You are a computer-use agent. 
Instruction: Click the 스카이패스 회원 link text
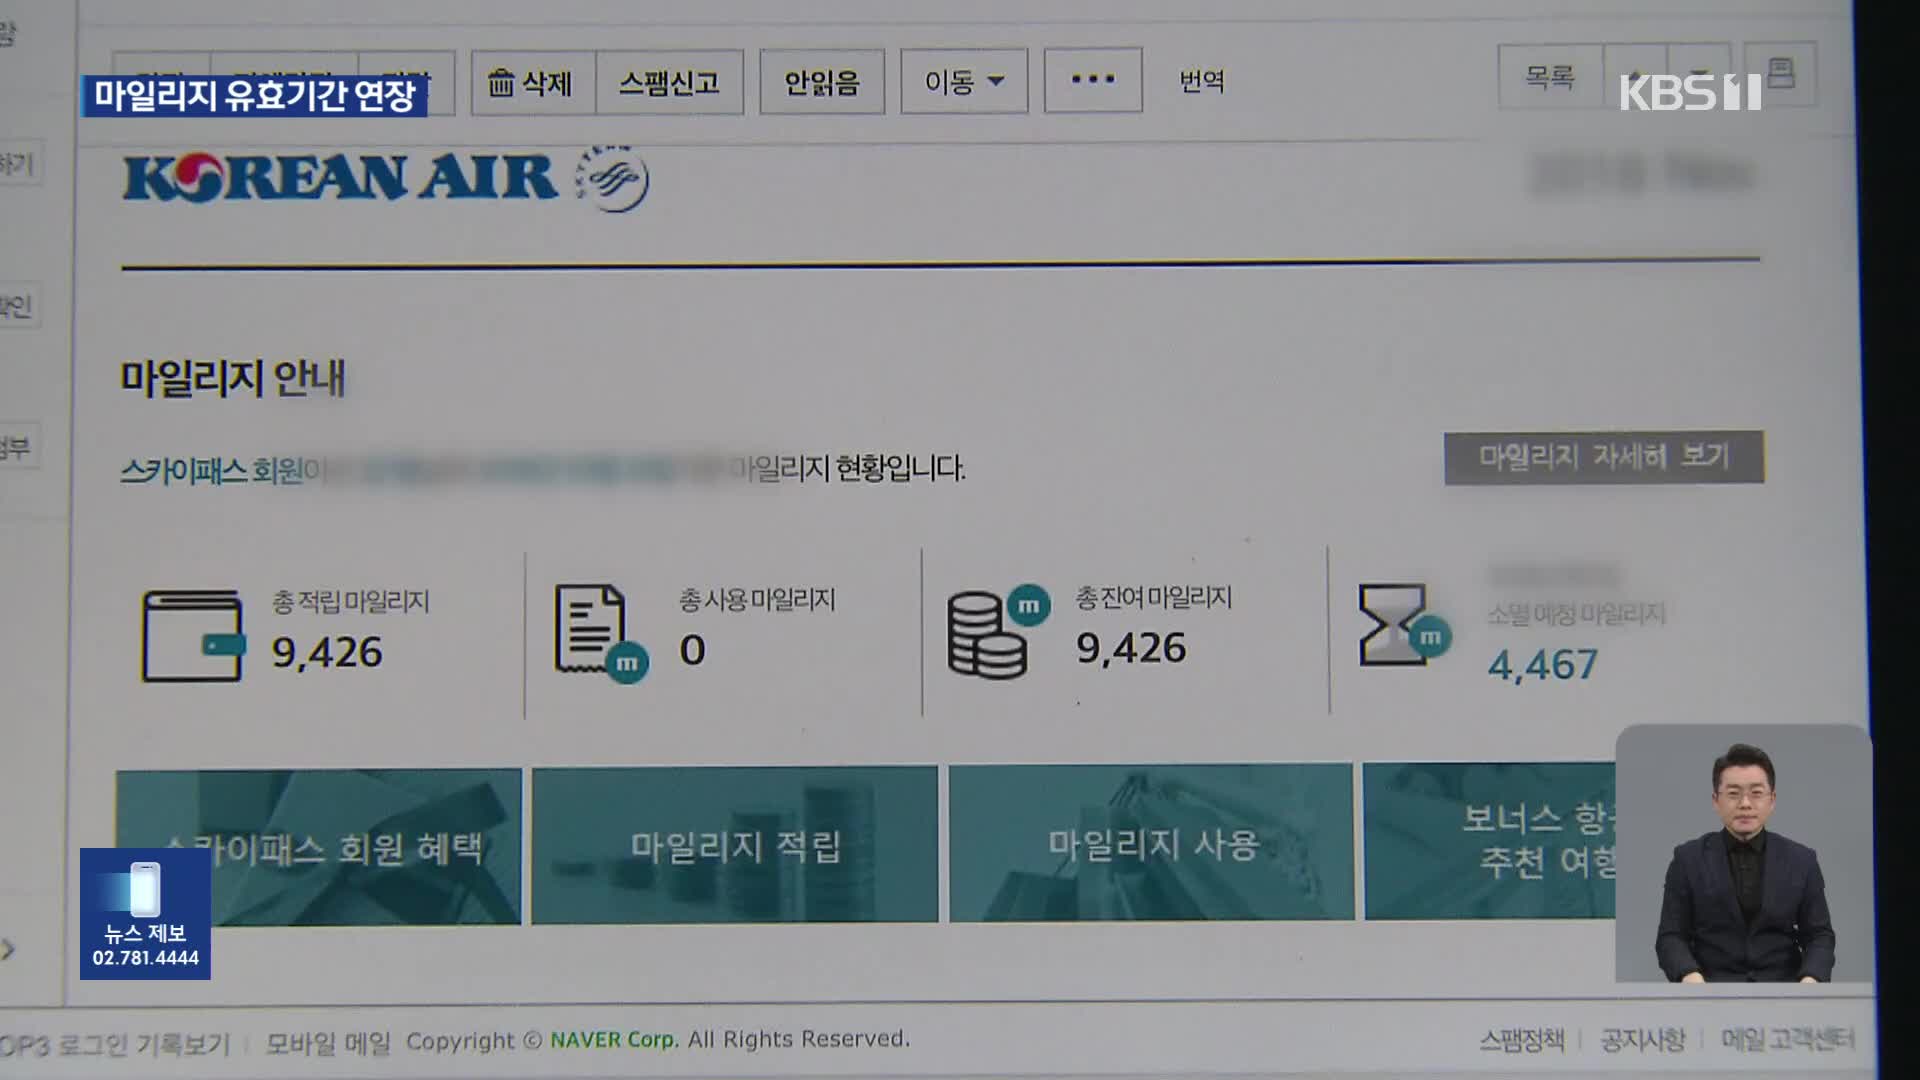[211, 470]
